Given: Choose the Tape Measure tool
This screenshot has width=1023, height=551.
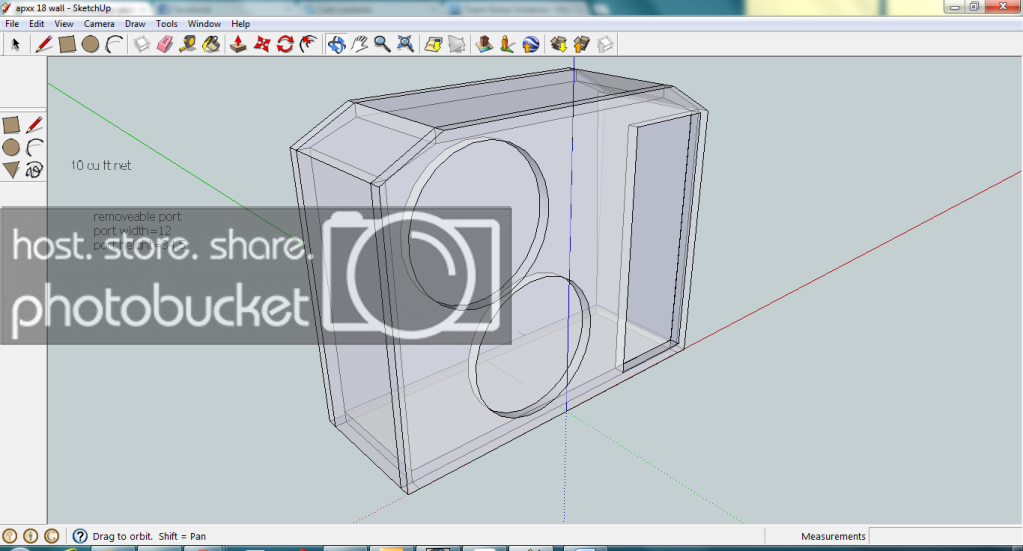Looking at the screenshot, I should (188, 44).
